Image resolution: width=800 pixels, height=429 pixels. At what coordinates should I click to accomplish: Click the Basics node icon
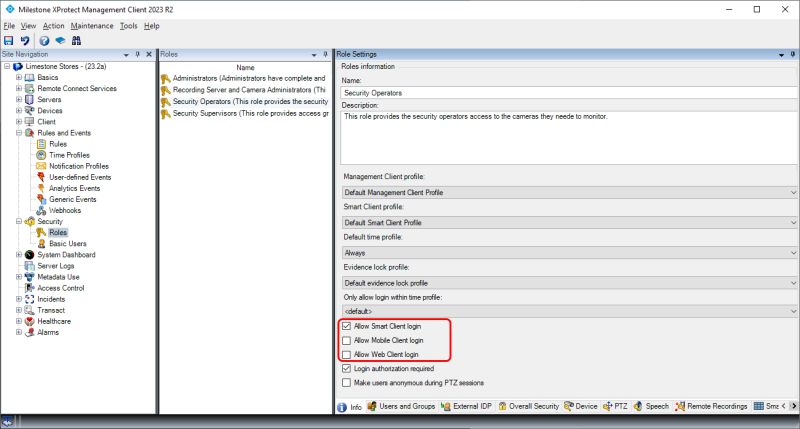click(30, 78)
